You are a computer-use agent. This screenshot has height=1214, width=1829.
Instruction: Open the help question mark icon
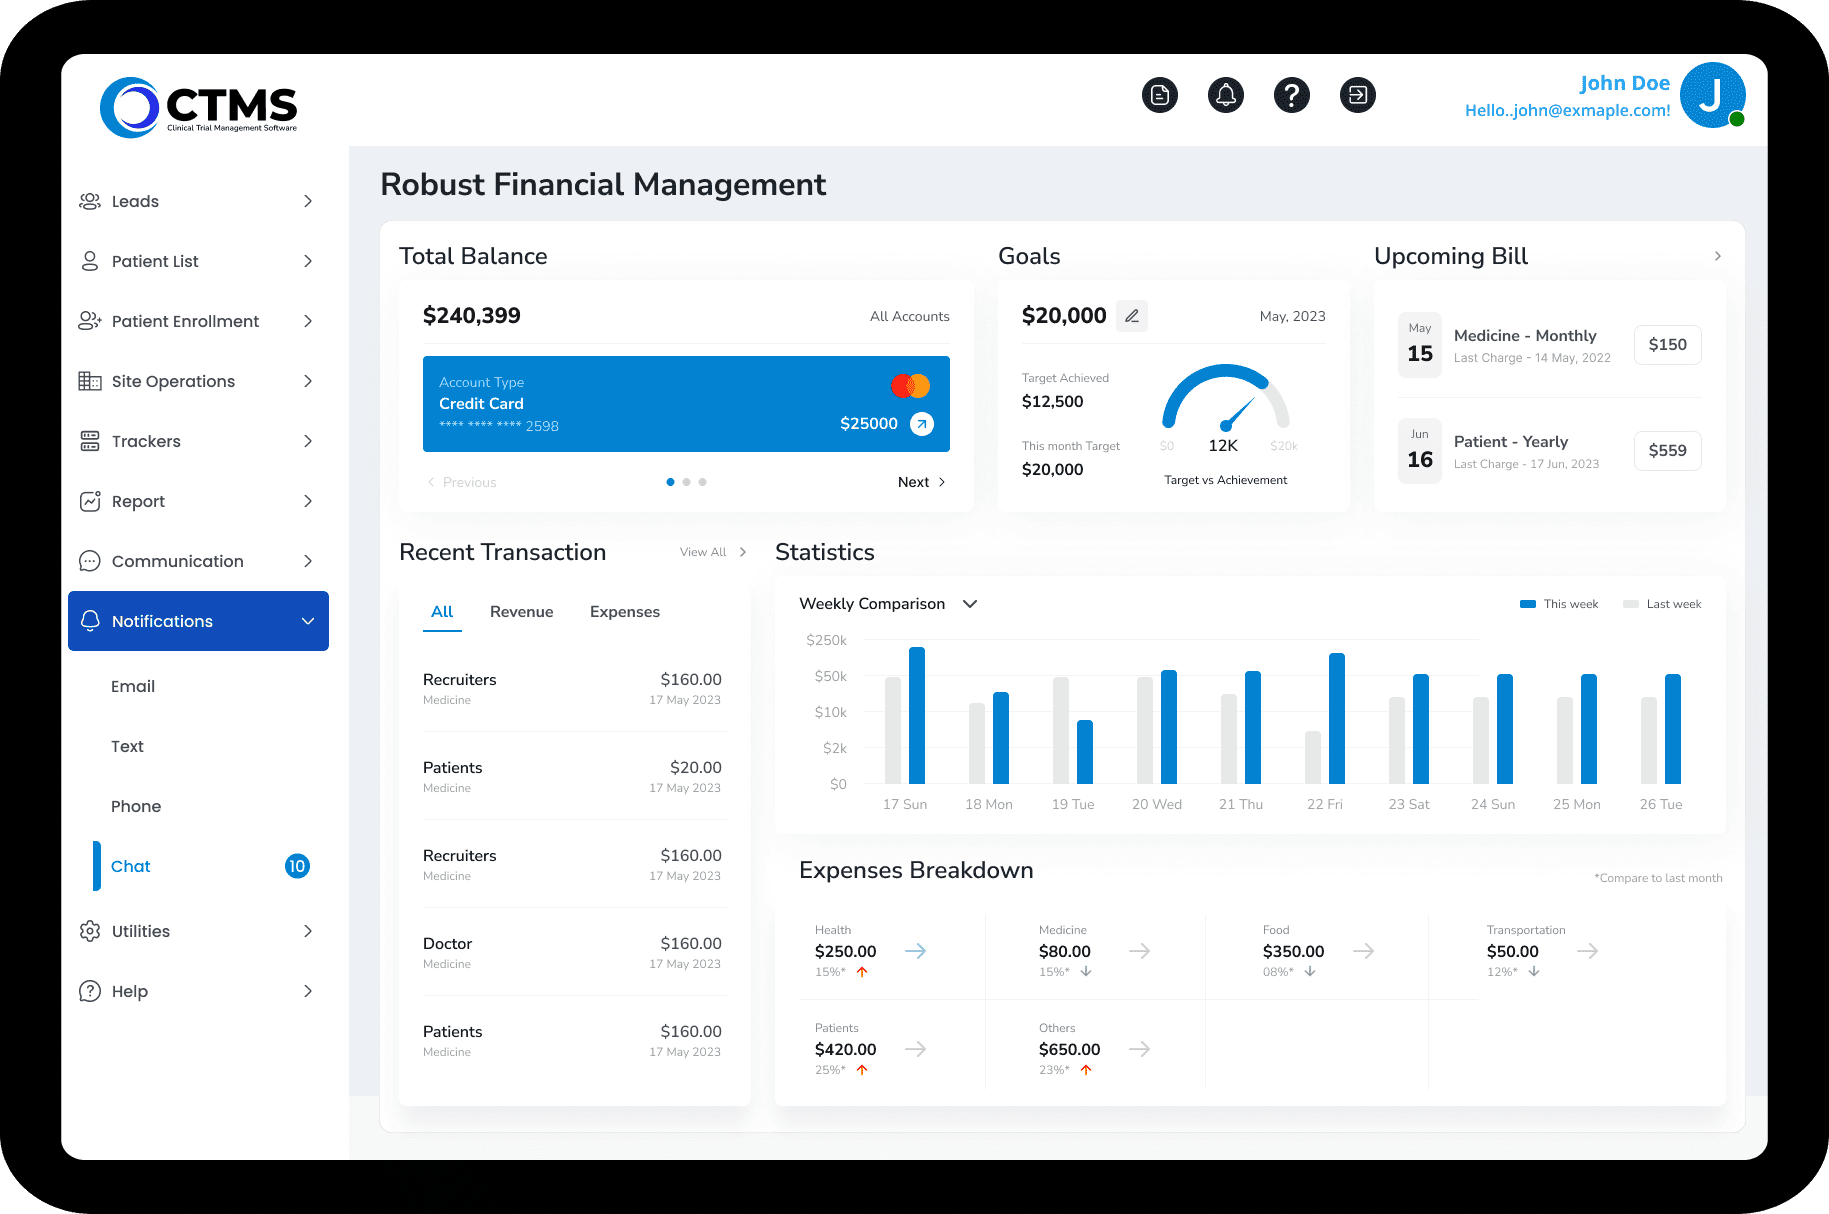[x=1291, y=95]
